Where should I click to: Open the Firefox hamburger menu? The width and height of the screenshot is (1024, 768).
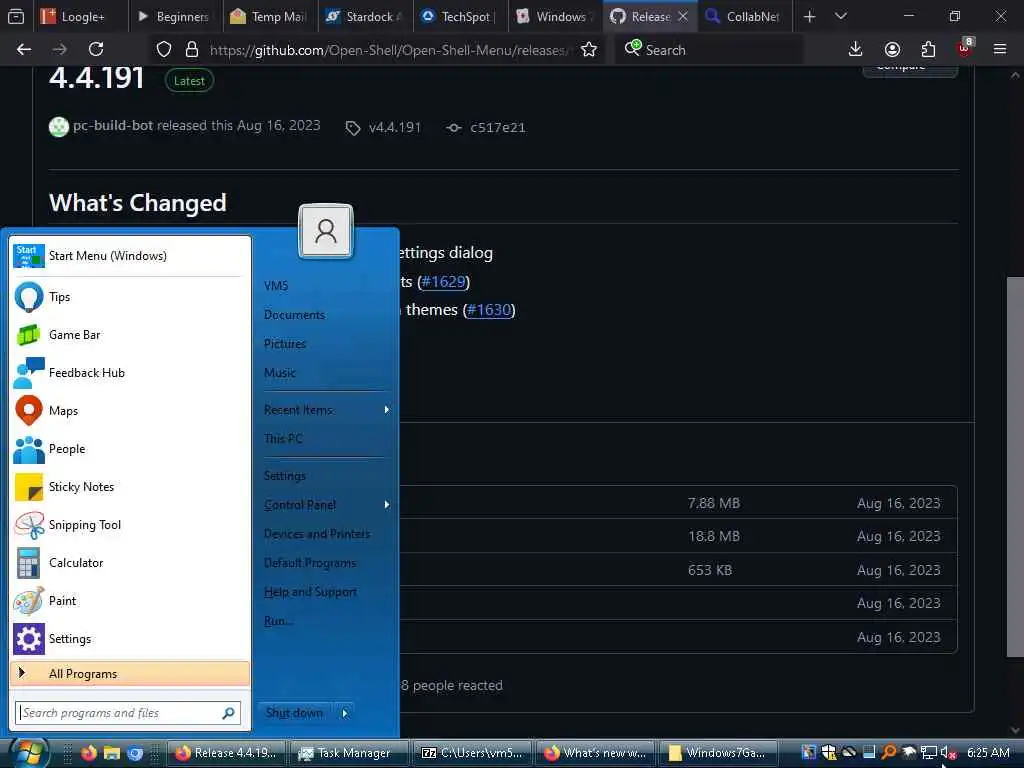pyautogui.click(x=1000, y=50)
